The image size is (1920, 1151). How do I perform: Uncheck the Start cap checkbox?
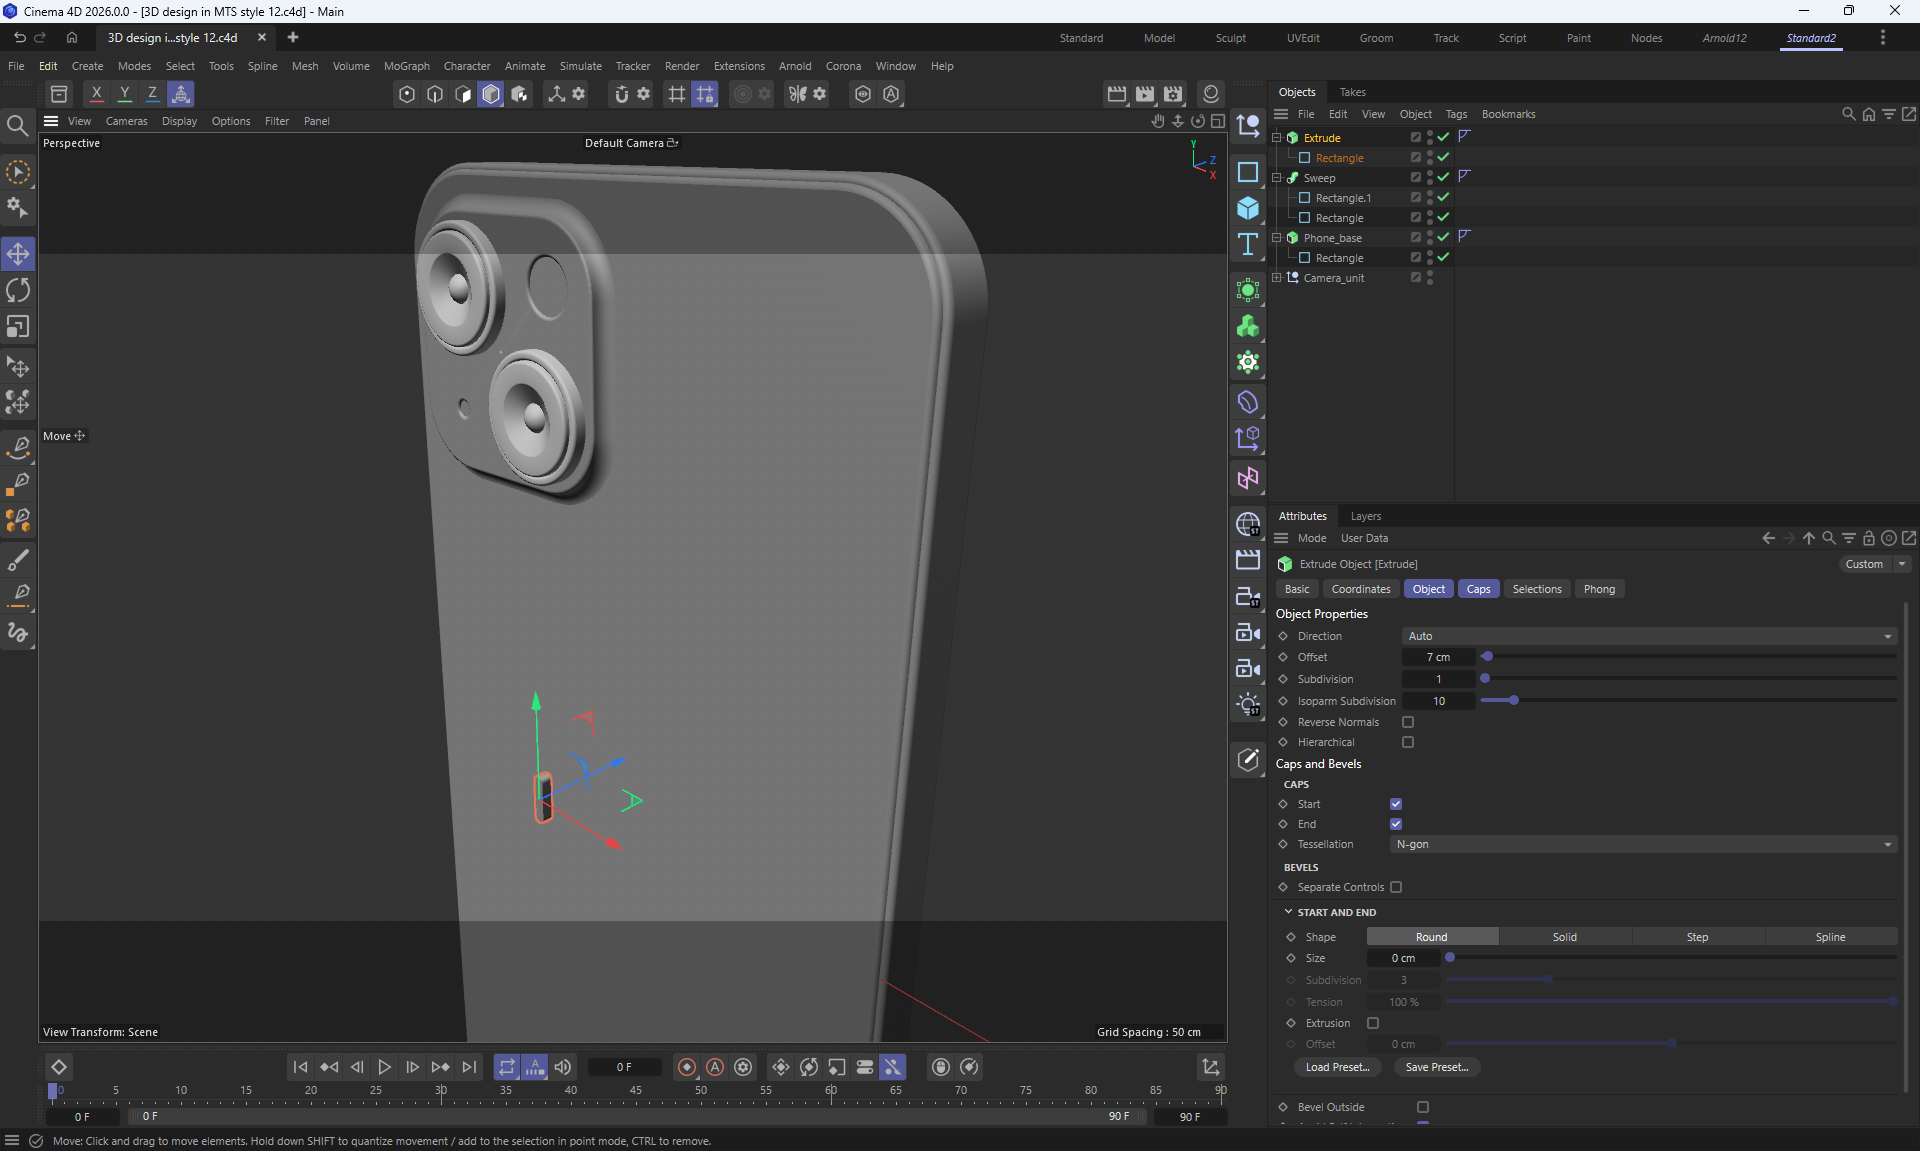pos(1396,804)
